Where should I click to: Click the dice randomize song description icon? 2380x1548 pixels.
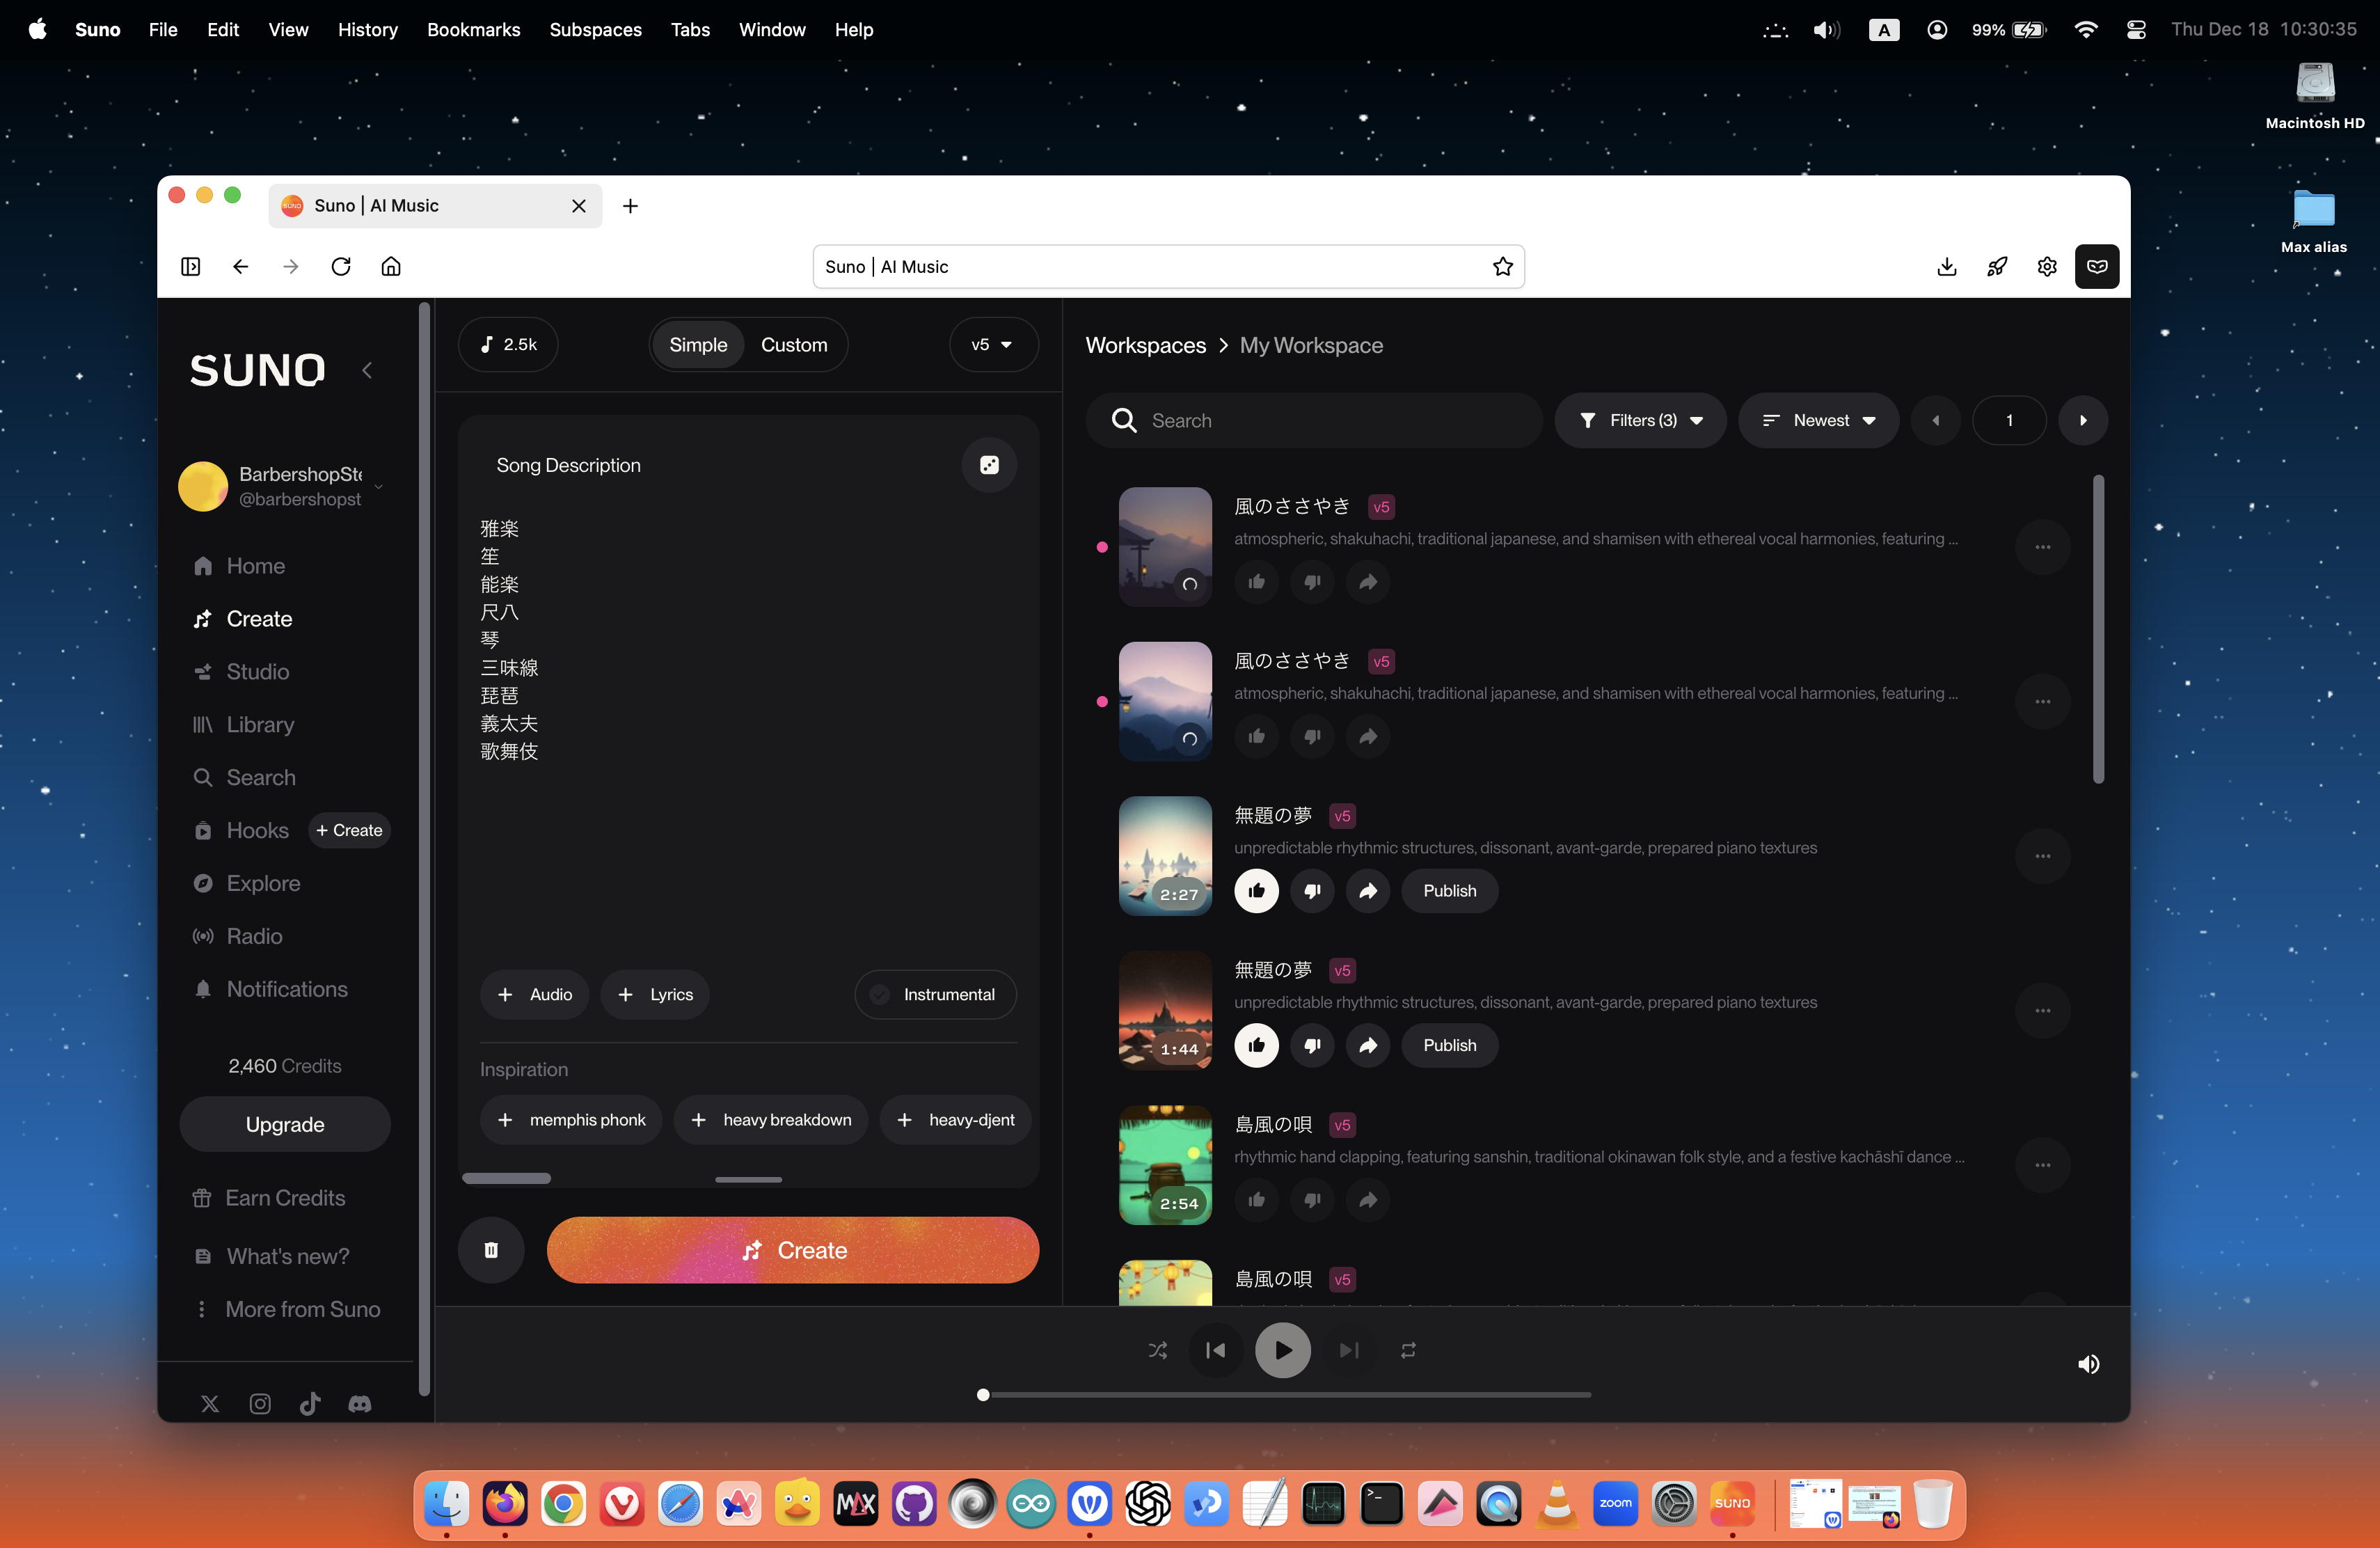click(x=989, y=465)
